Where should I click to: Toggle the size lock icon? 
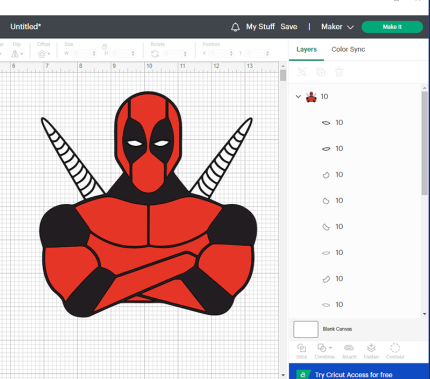[104, 46]
